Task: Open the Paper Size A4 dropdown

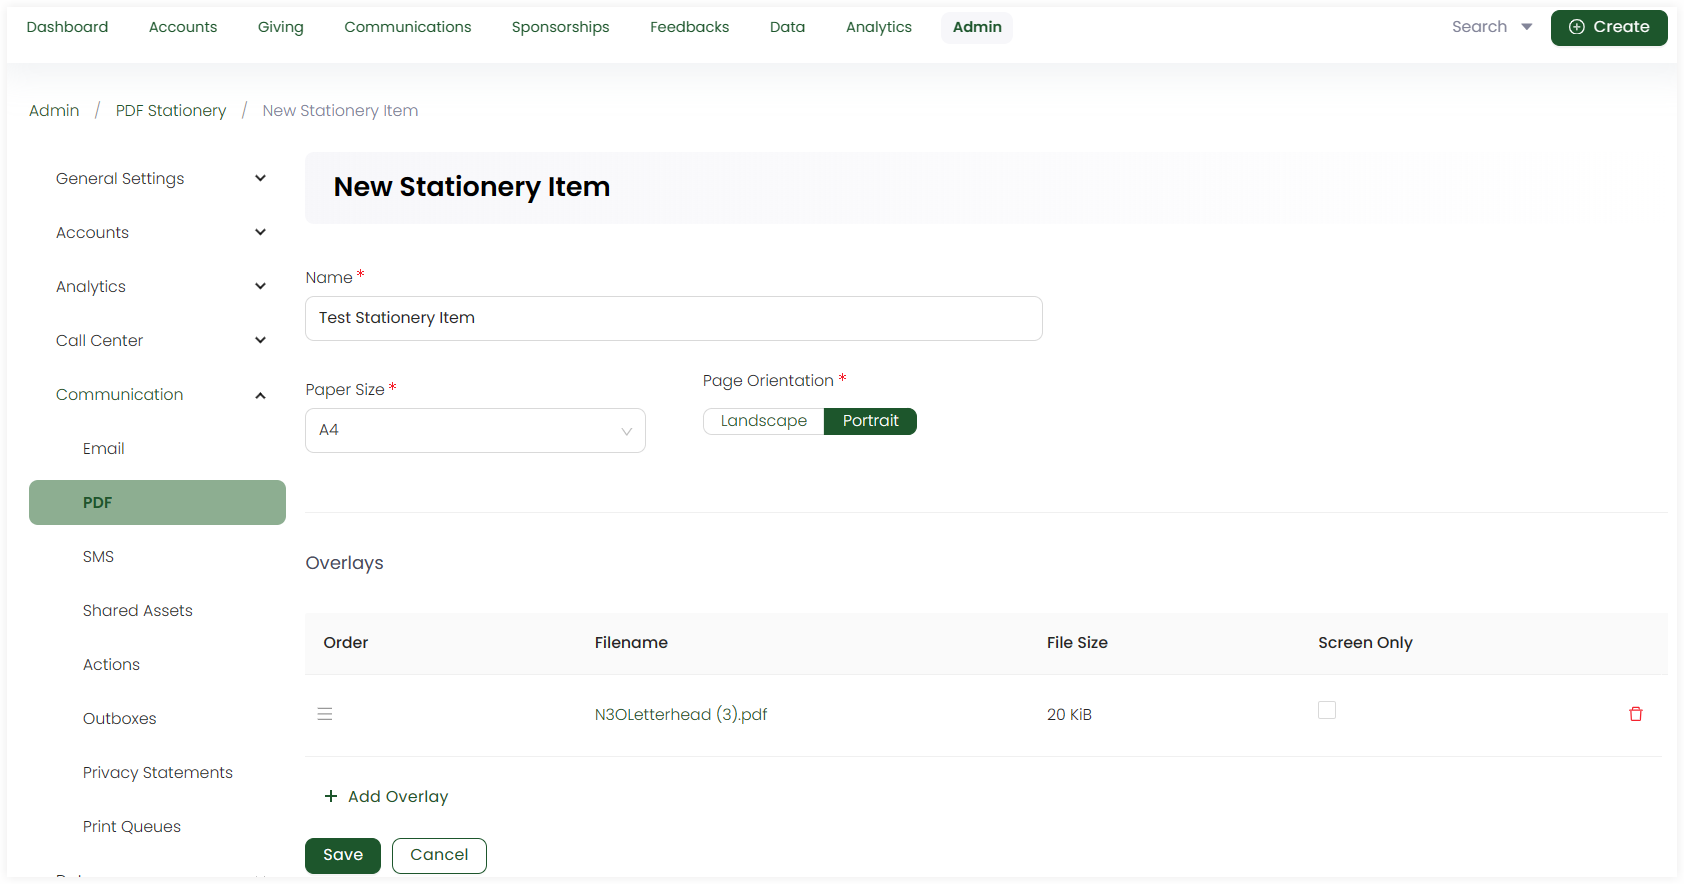Action: point(475,430)
